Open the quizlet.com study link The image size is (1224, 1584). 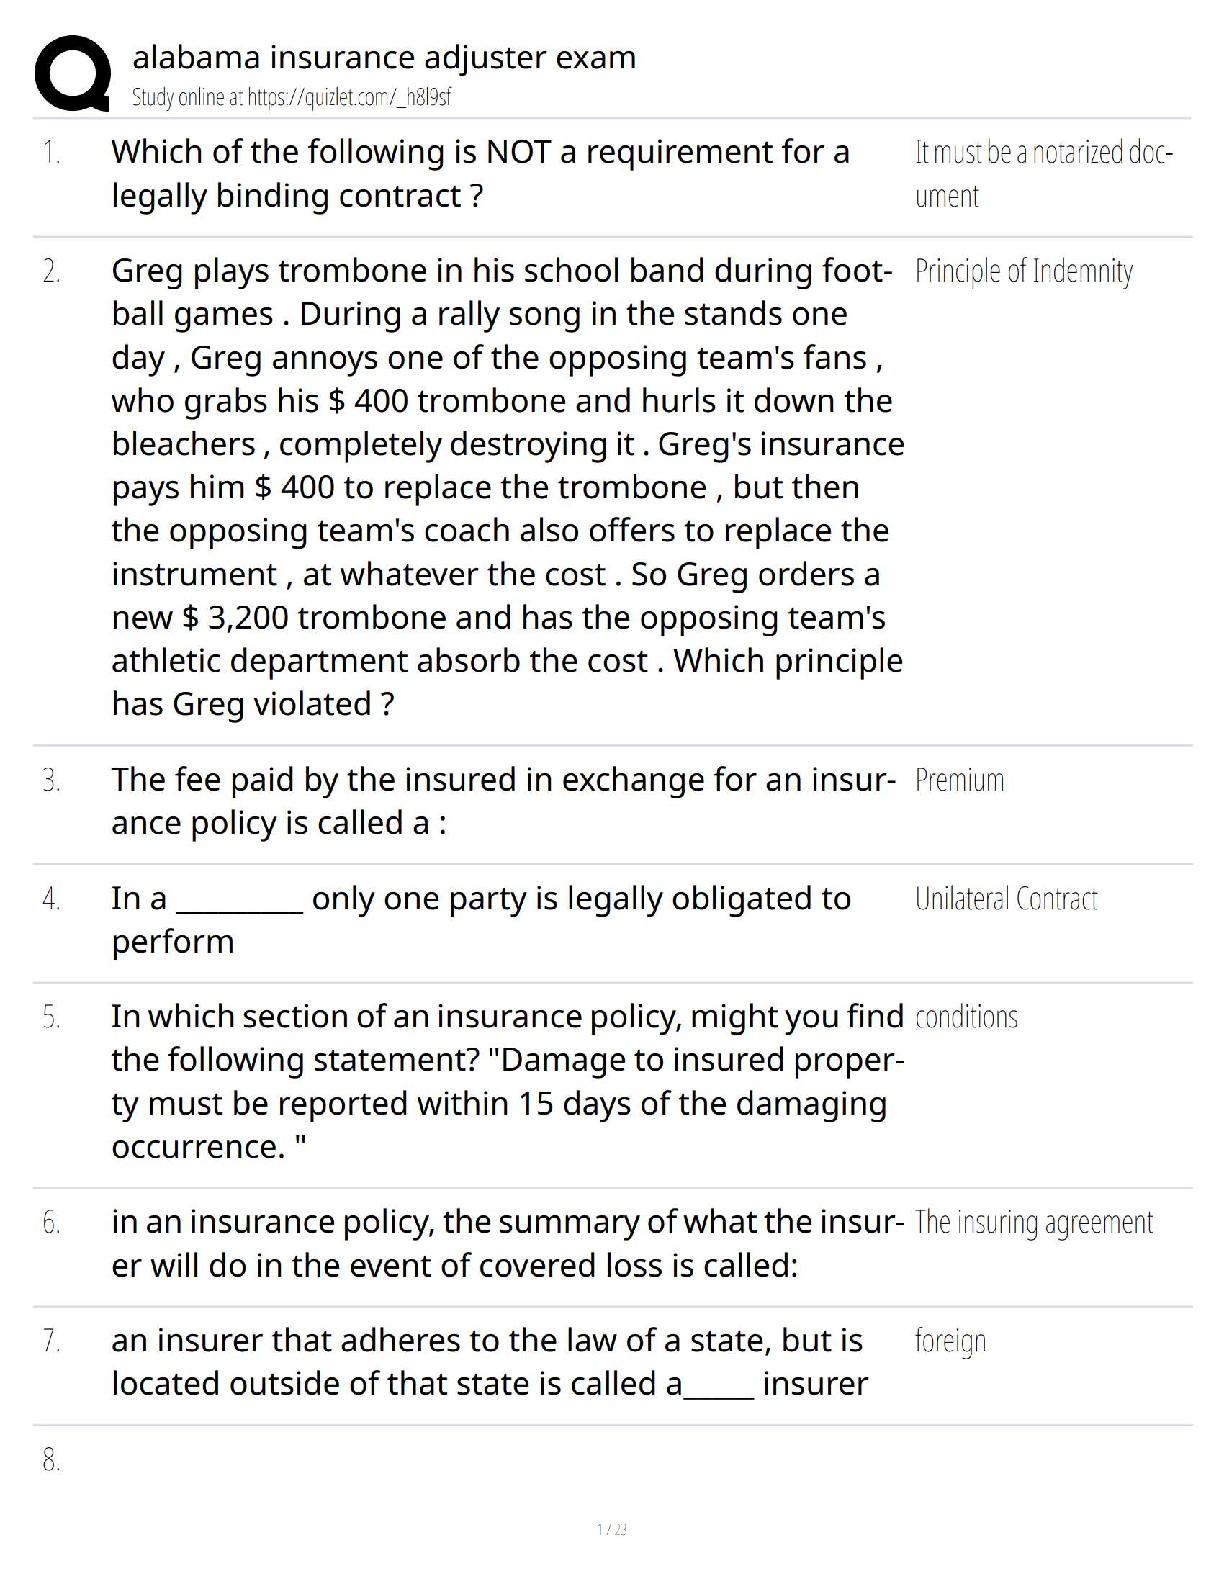[x=291, y=97]
